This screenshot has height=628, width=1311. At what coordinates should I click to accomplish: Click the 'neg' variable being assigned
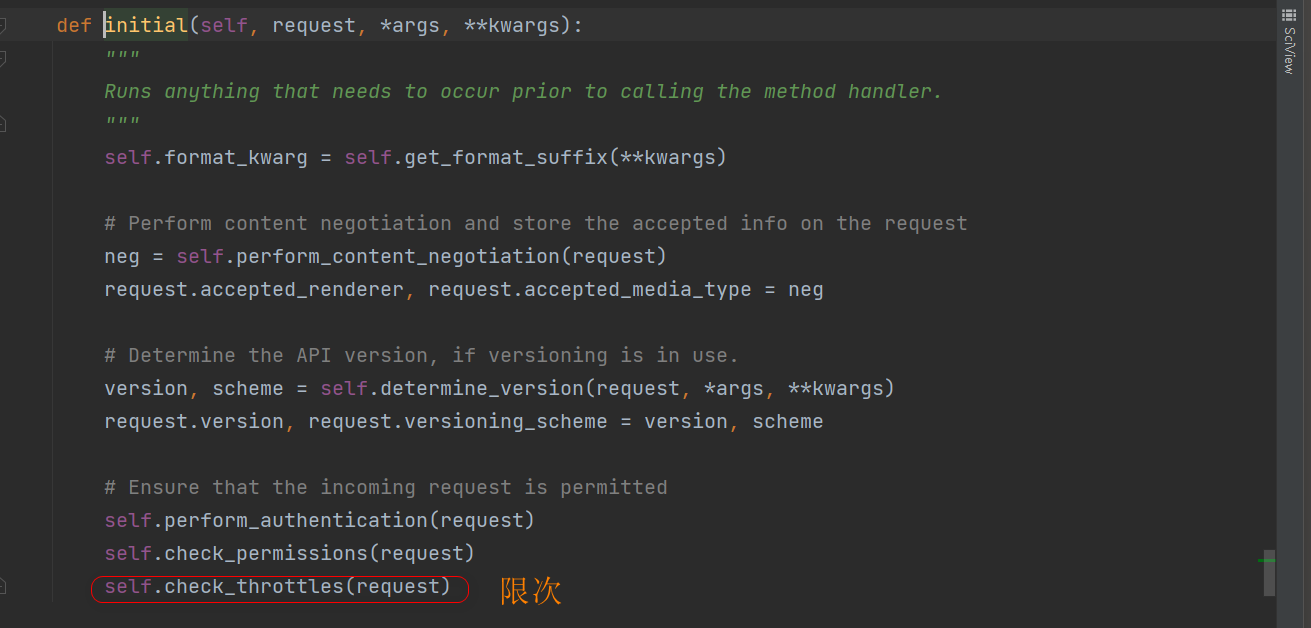coord(122,257)
